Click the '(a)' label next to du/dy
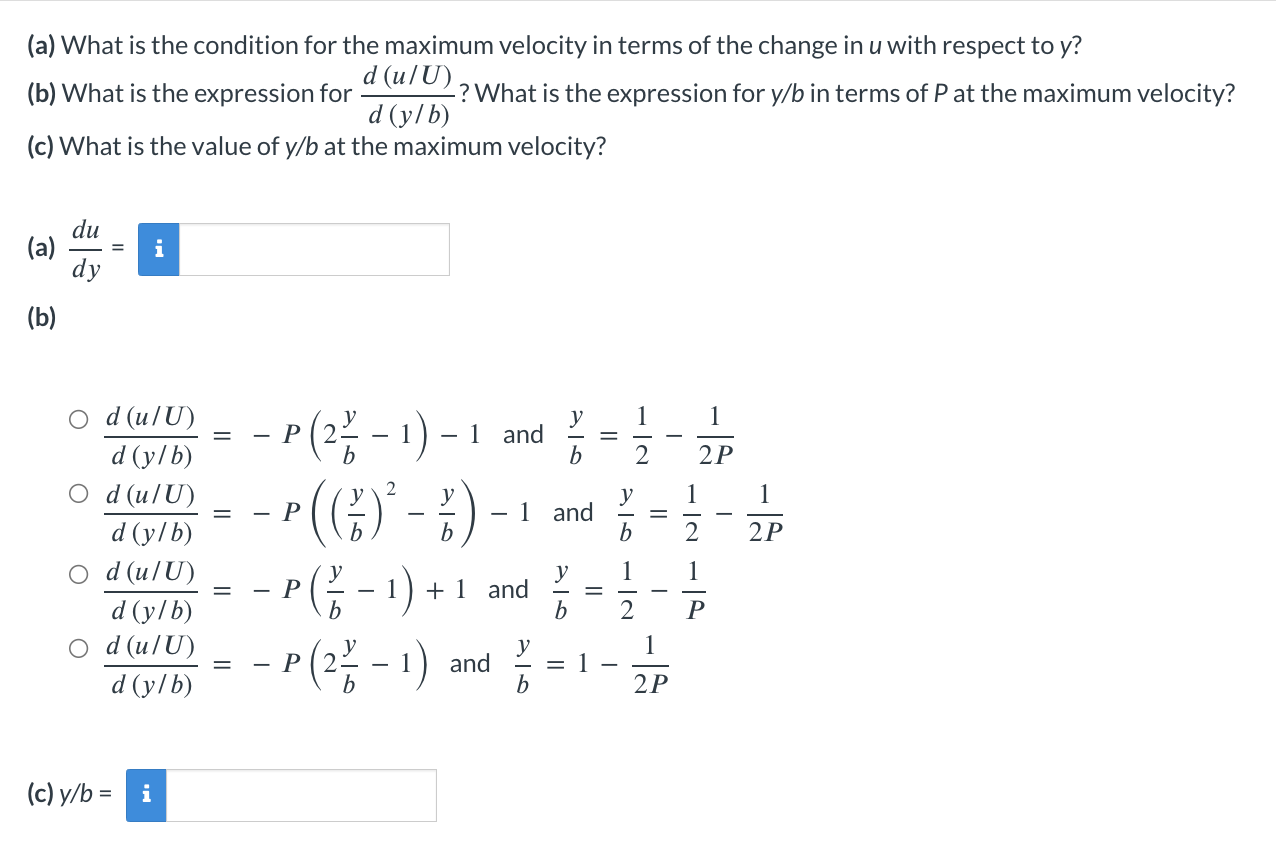 pos(39,248)
